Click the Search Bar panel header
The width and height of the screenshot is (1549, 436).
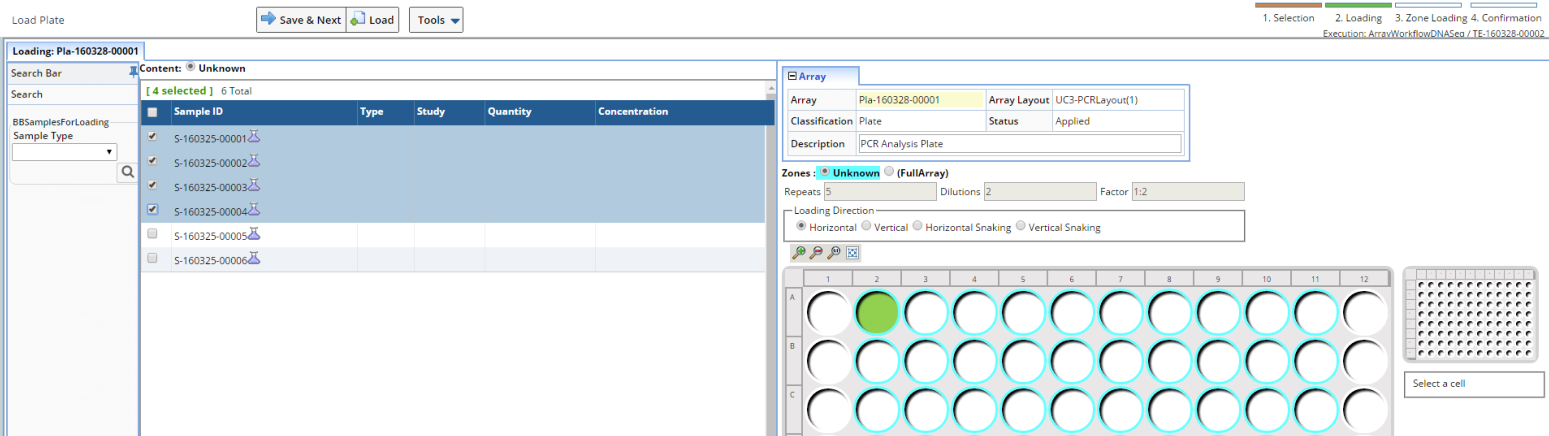tap(72, 73)
